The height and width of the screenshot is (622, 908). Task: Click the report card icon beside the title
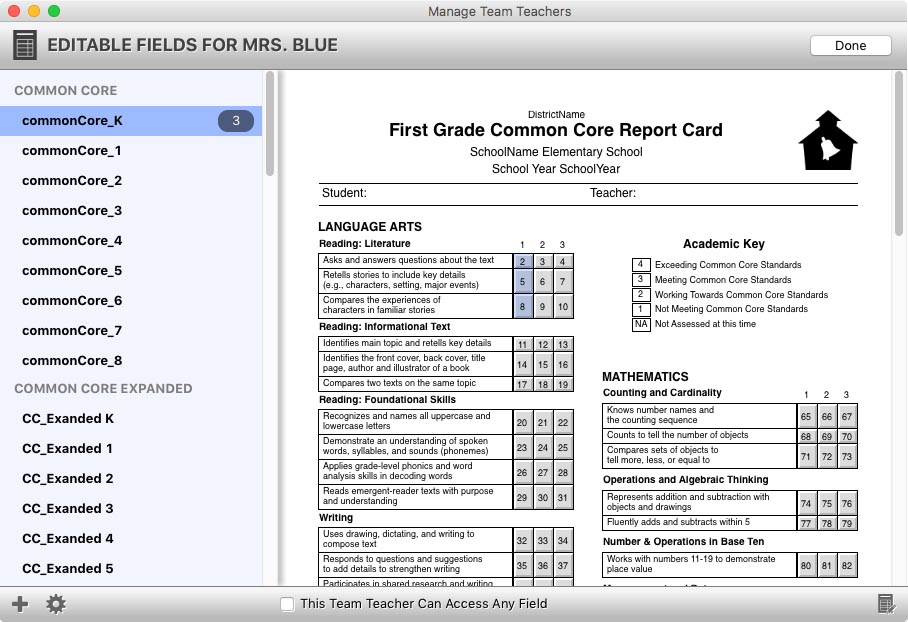click(x=25, y=45)
